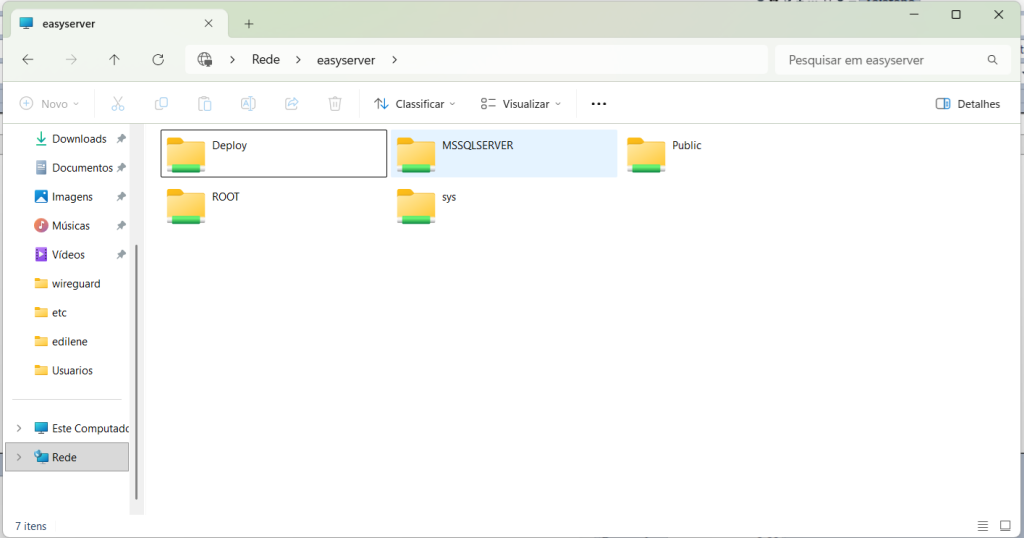Viewport: 1024px width, 538px height.
Task: Open the more options ellipsis menu
Action: pyautogui.click(x=599, y=104)
